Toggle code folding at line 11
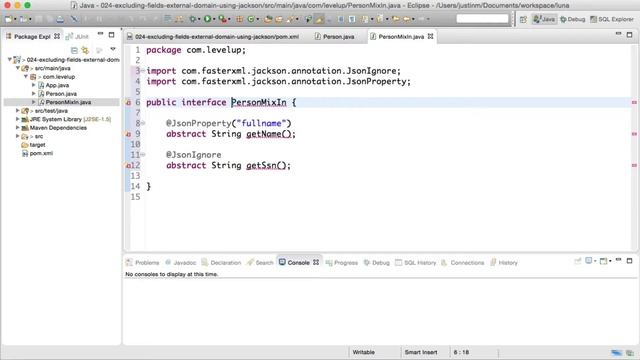The image size is (640, 360). coord(143,154)
